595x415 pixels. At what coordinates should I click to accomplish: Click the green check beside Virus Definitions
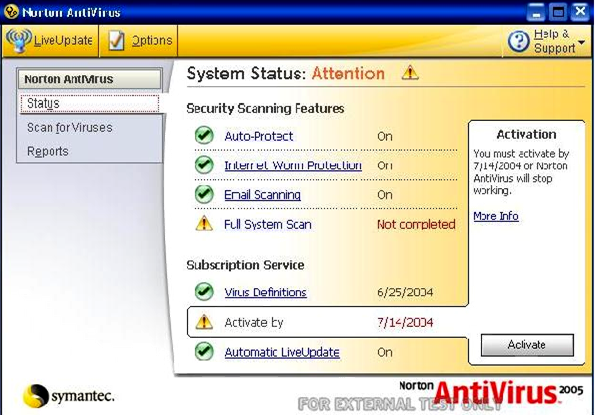[204, 291]
